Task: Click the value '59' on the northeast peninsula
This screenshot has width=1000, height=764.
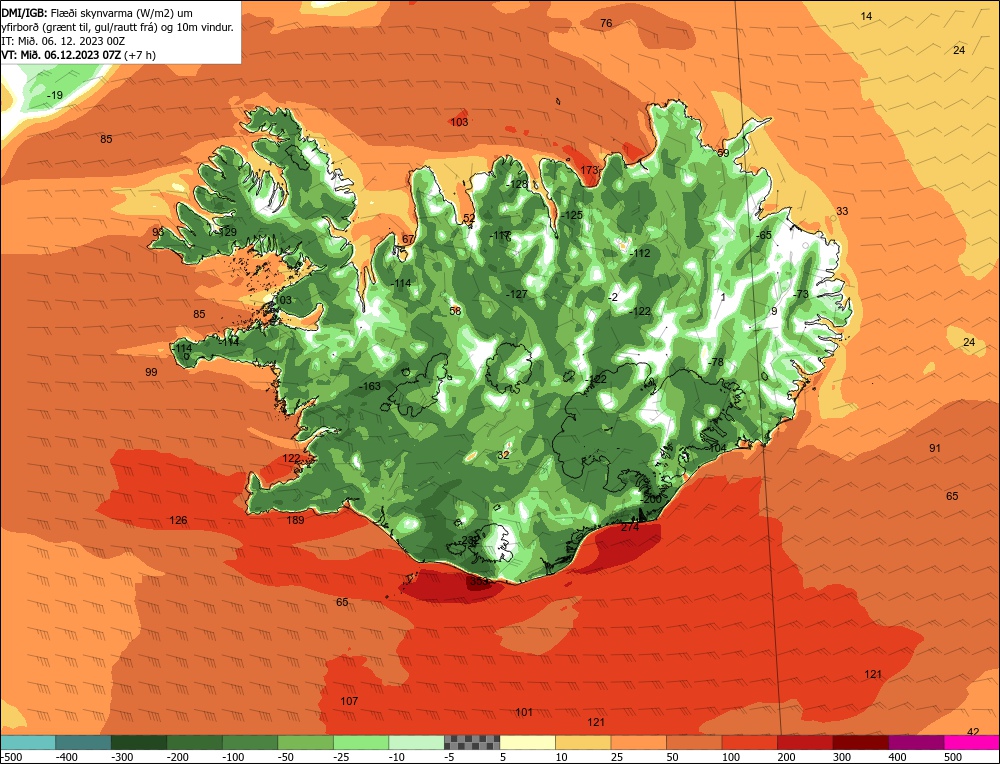Action: [x=723, y=153]
